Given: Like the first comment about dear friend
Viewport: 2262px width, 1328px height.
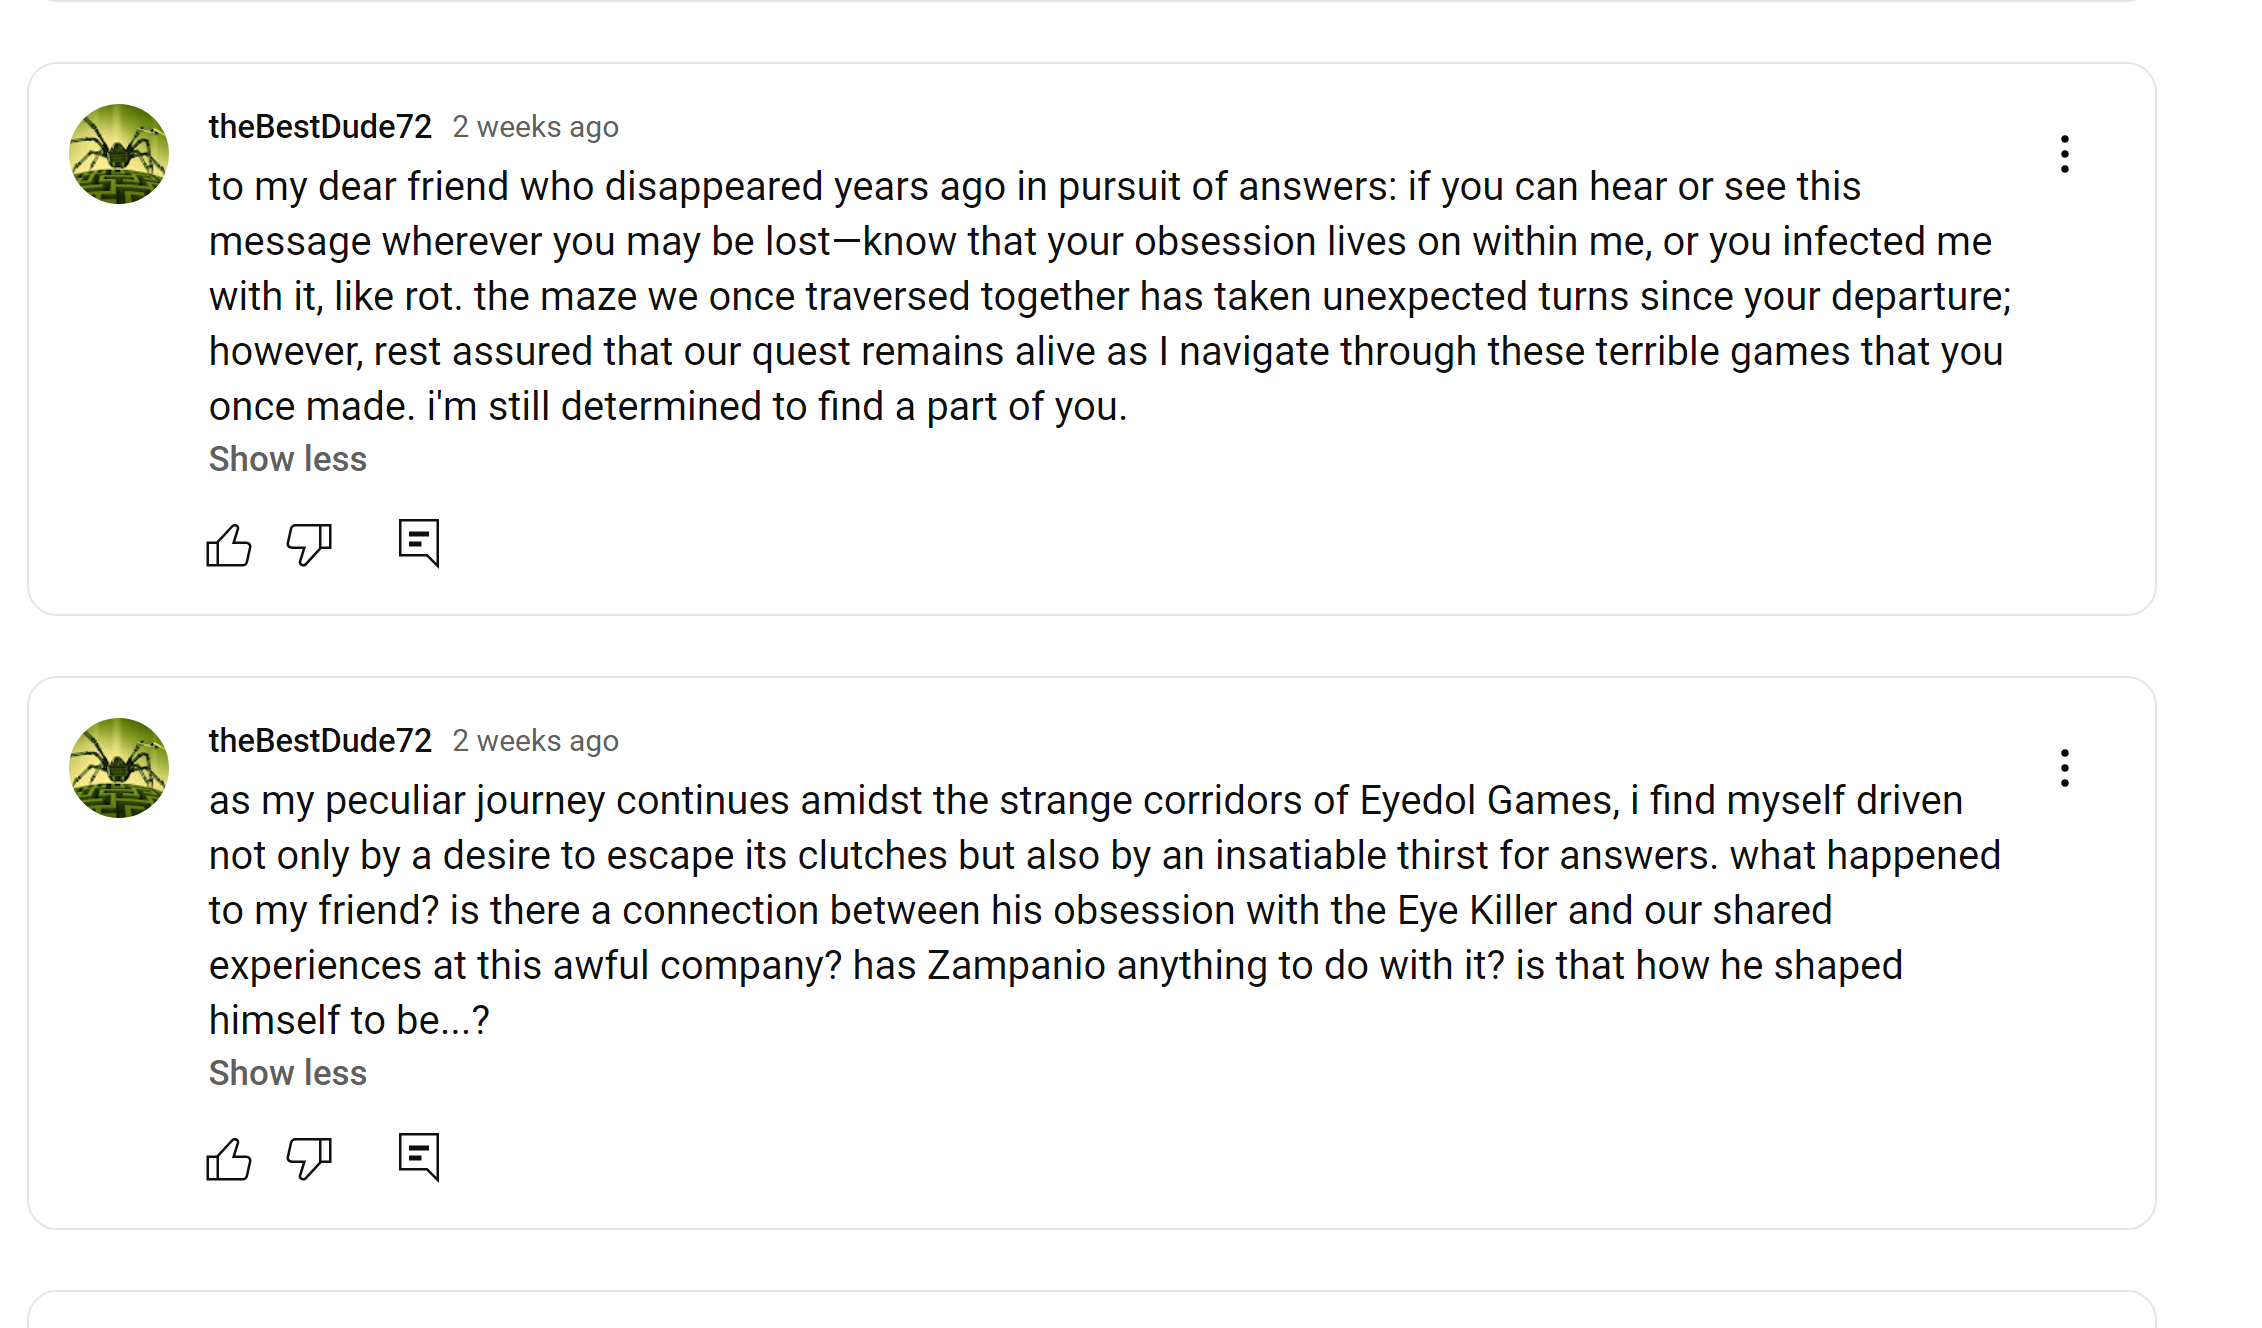Looking at the screenshot, I should [229, 545].
